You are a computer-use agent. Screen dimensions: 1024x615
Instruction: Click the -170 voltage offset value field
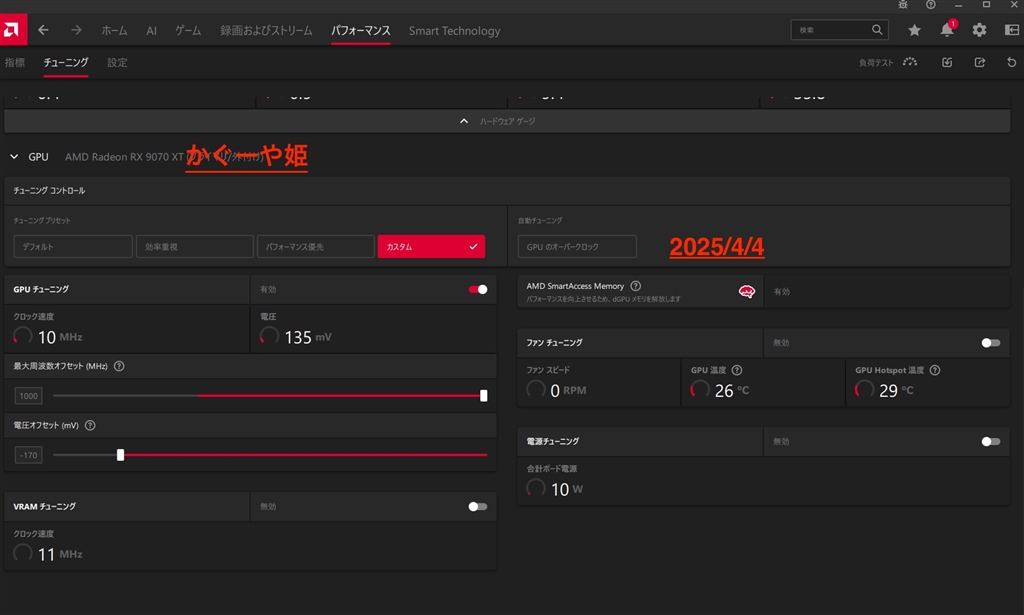[28, 455]
